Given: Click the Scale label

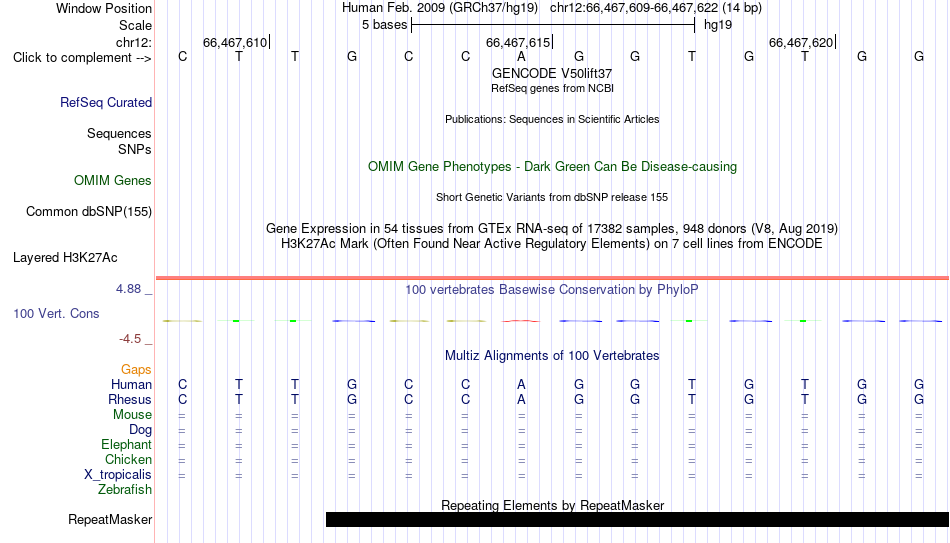Looking at the screenshot, I should [x=135, y=25].
